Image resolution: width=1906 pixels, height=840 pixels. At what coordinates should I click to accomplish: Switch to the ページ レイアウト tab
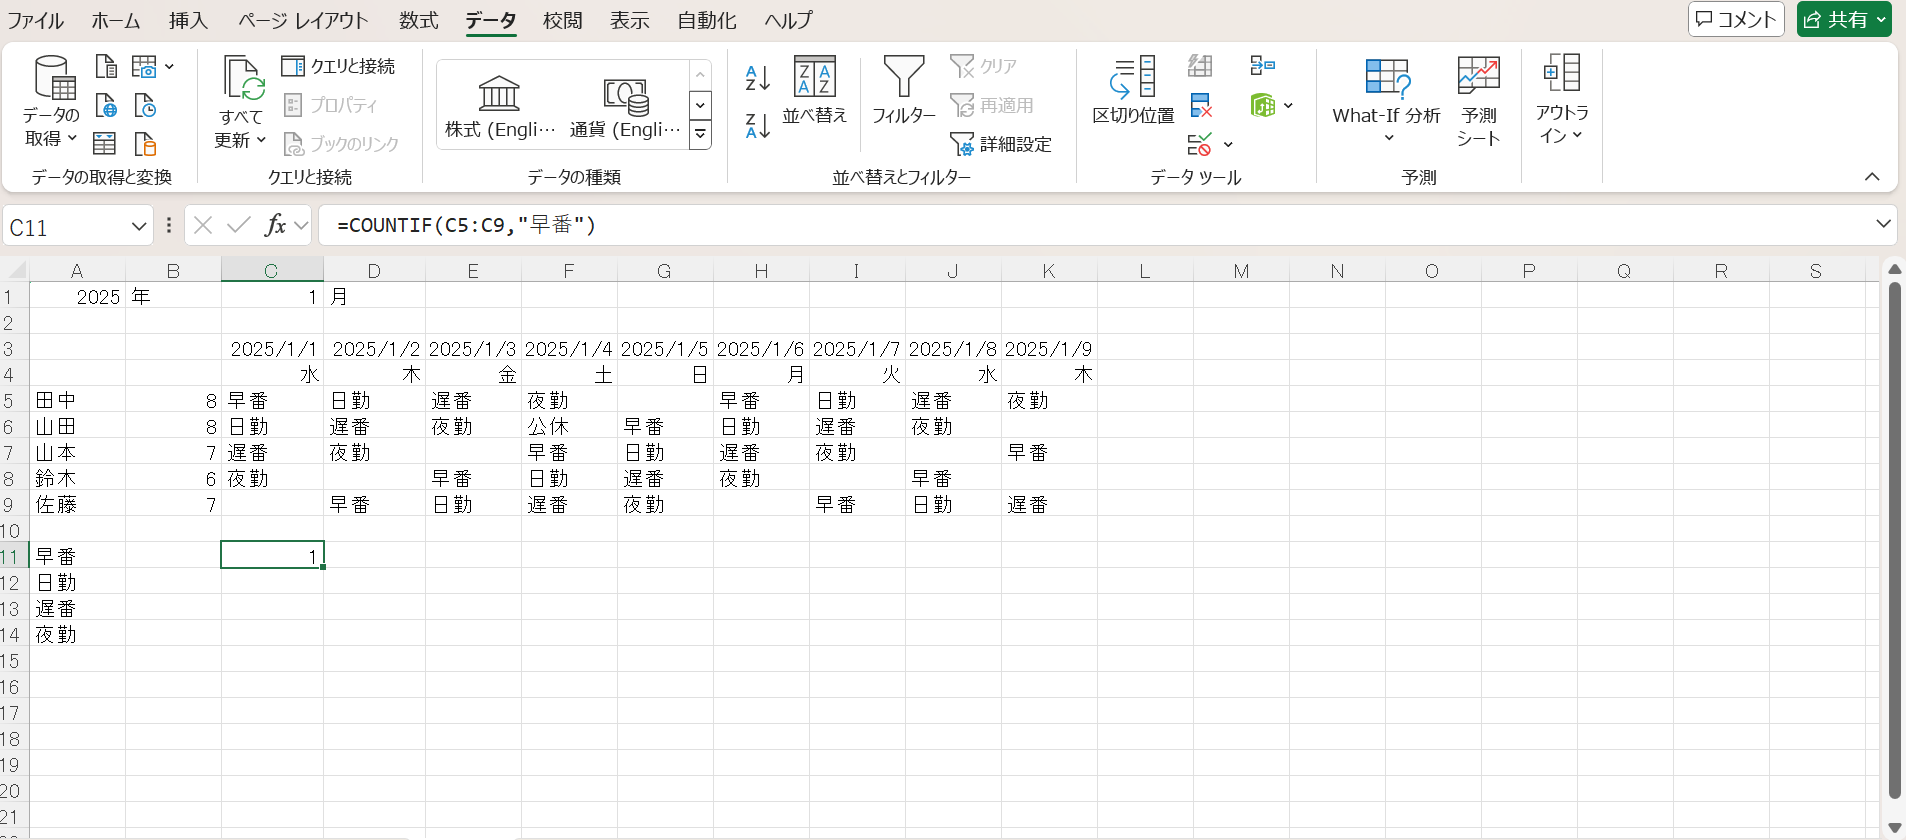(303, 20)
